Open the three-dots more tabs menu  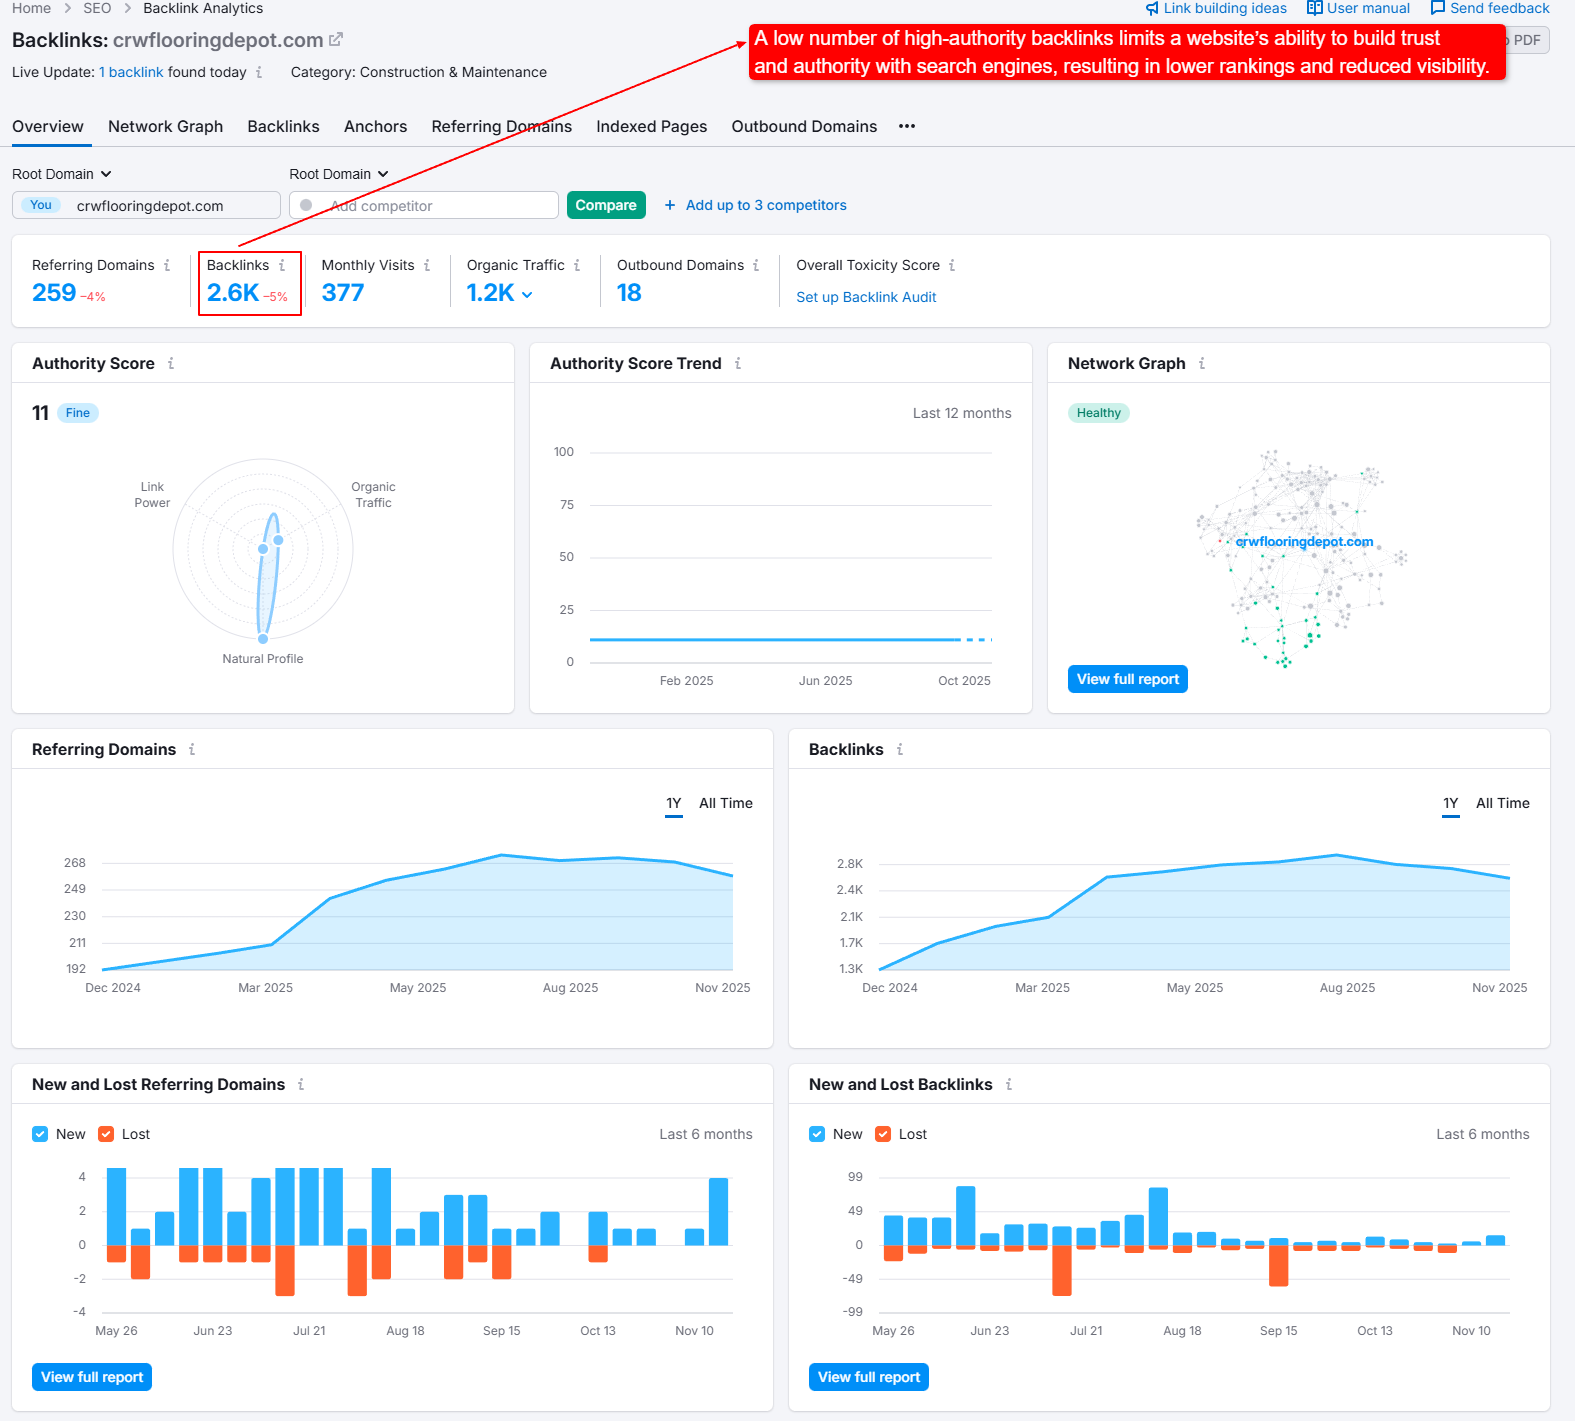907,127
